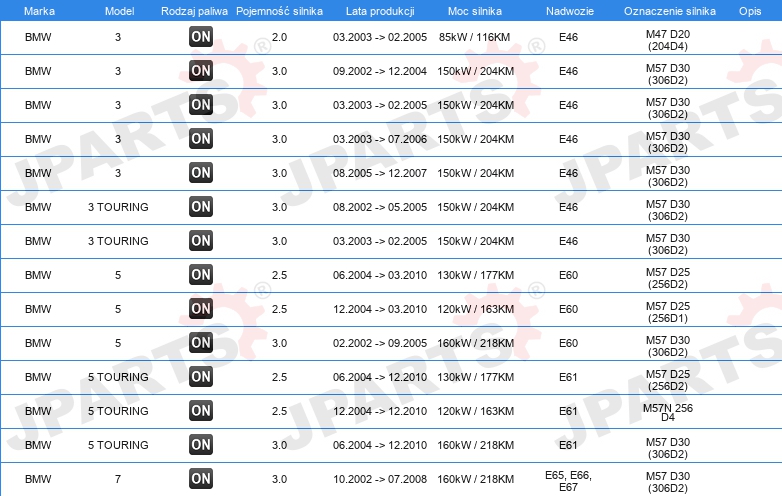Select the 12.2004 -> 12.2010 production dates
The image size is (782, 496).
tap(380, 411)
